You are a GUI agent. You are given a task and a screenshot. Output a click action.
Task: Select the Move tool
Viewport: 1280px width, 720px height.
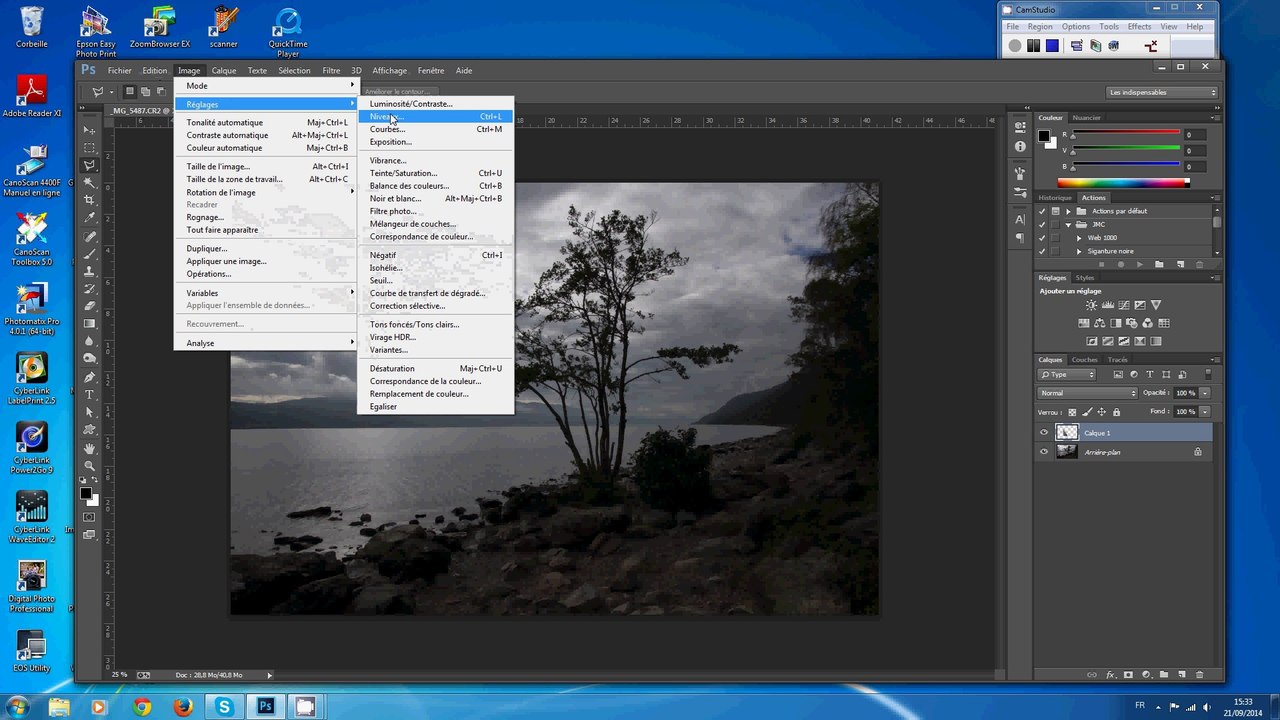(x=90, y=130)
